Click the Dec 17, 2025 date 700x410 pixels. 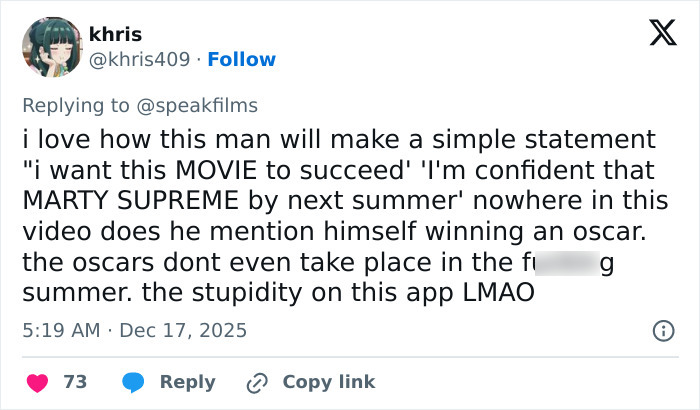(x=184, y=330)
